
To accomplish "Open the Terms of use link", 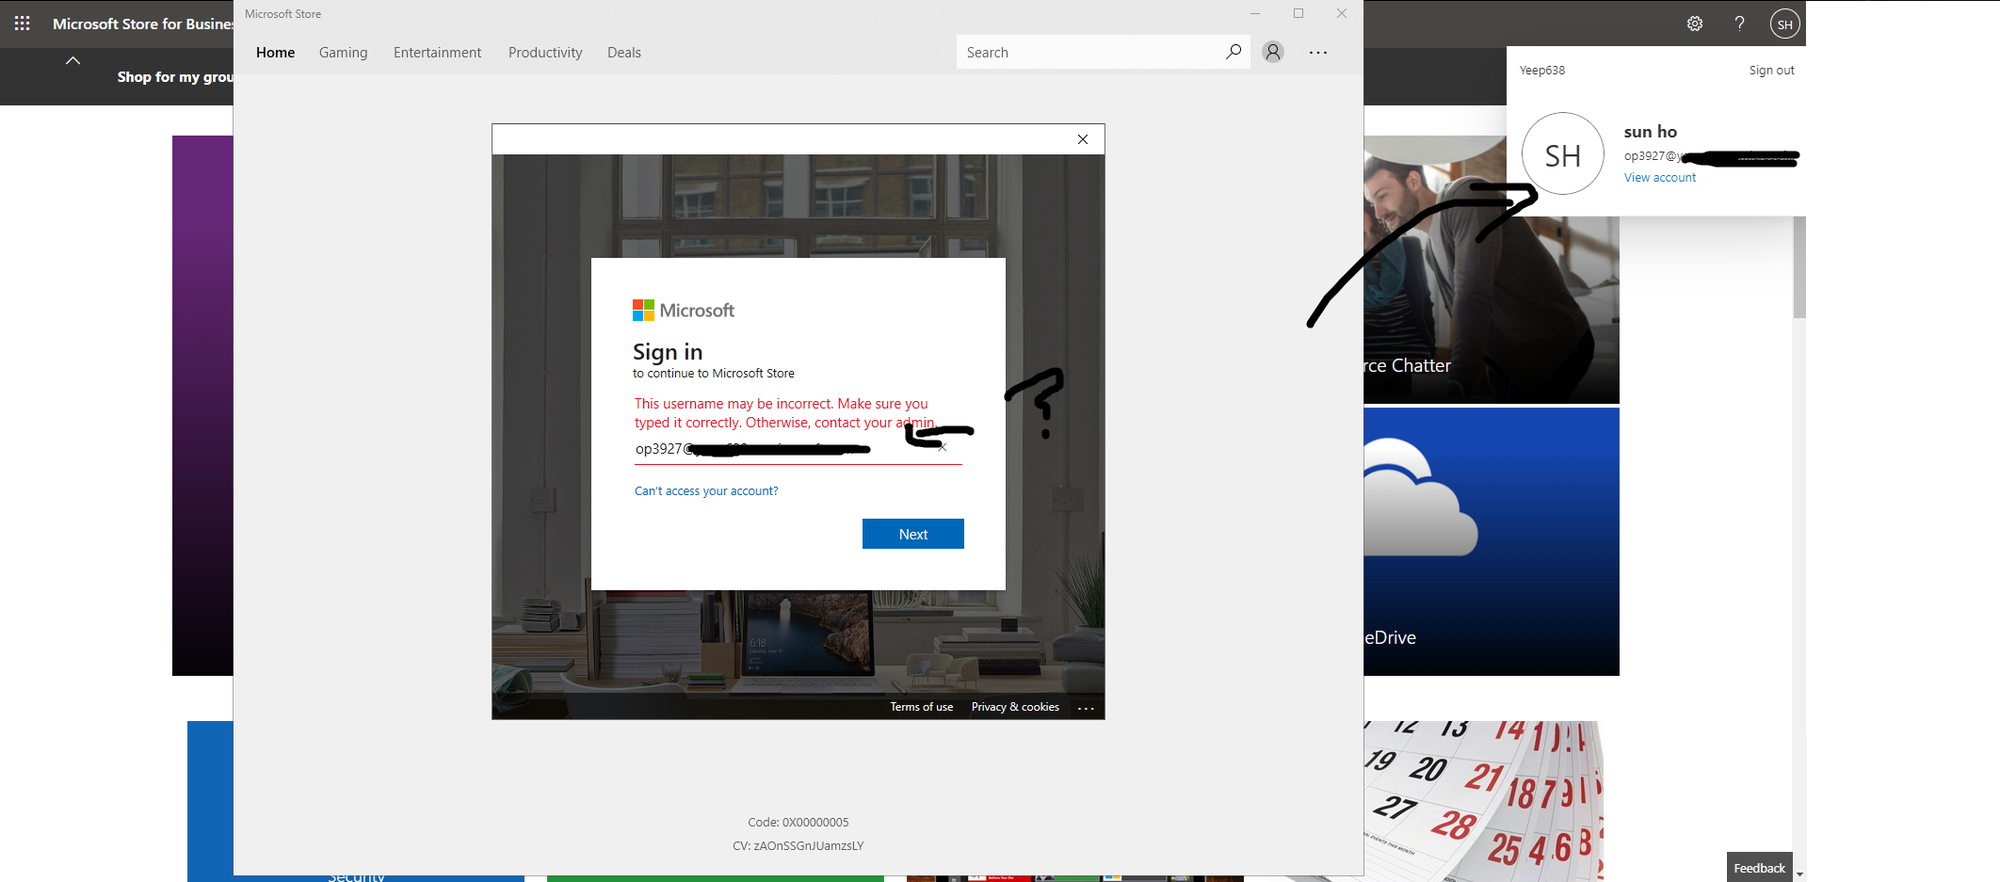I will pos(921,707).
